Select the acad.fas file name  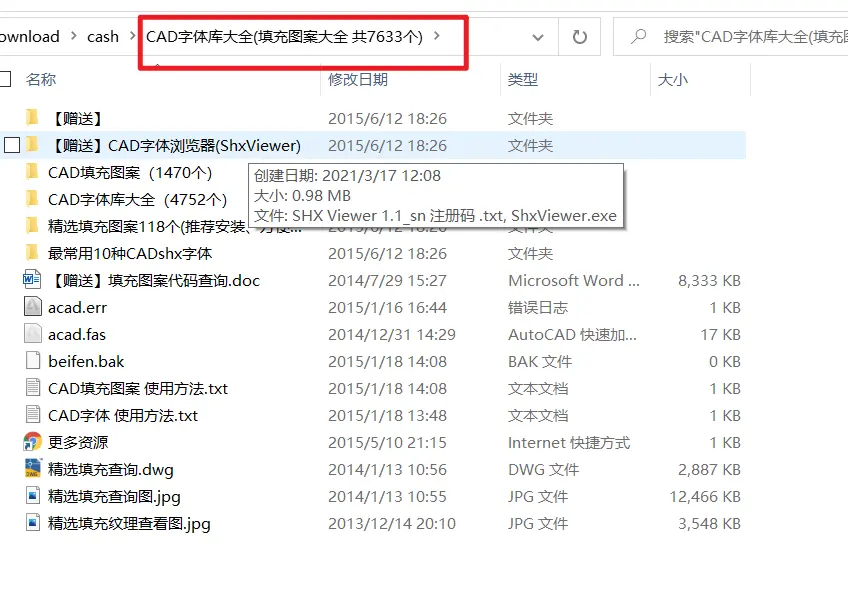coord(77,335)
